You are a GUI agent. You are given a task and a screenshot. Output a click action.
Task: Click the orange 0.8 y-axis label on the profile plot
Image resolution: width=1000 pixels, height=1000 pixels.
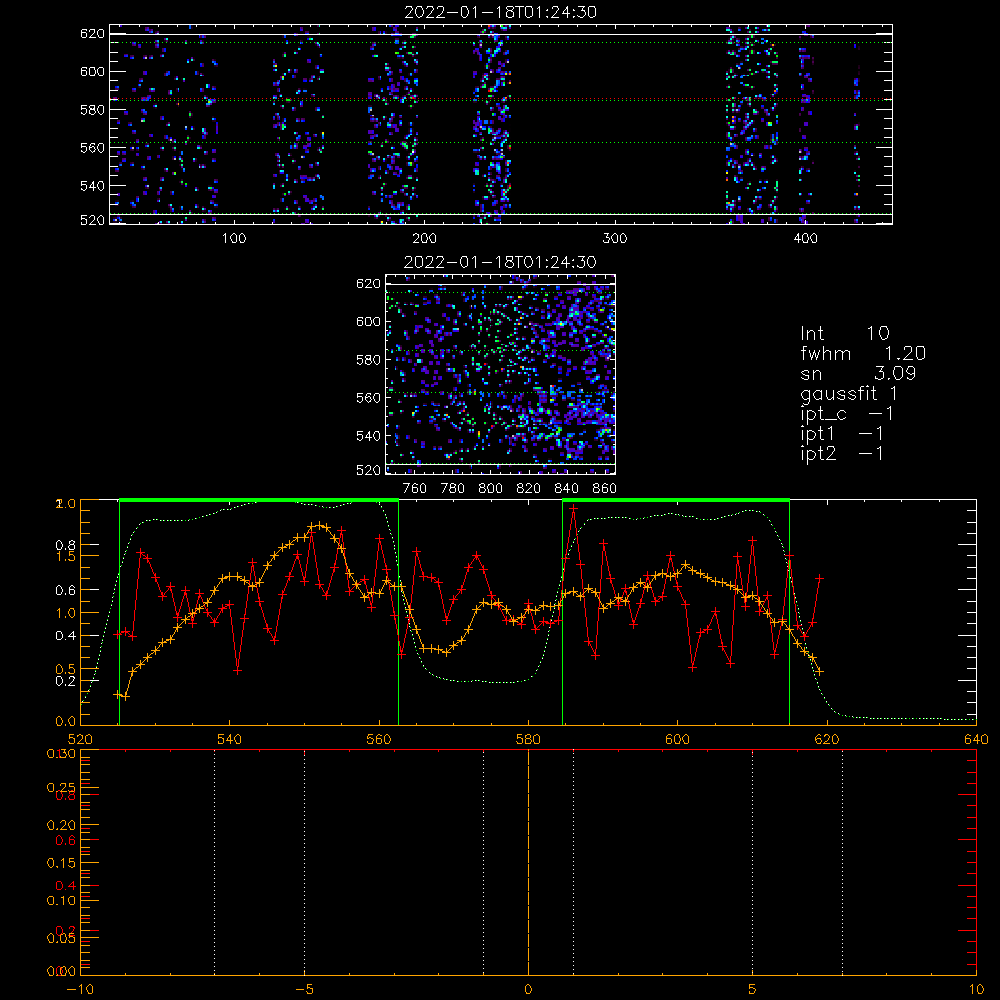66,545
